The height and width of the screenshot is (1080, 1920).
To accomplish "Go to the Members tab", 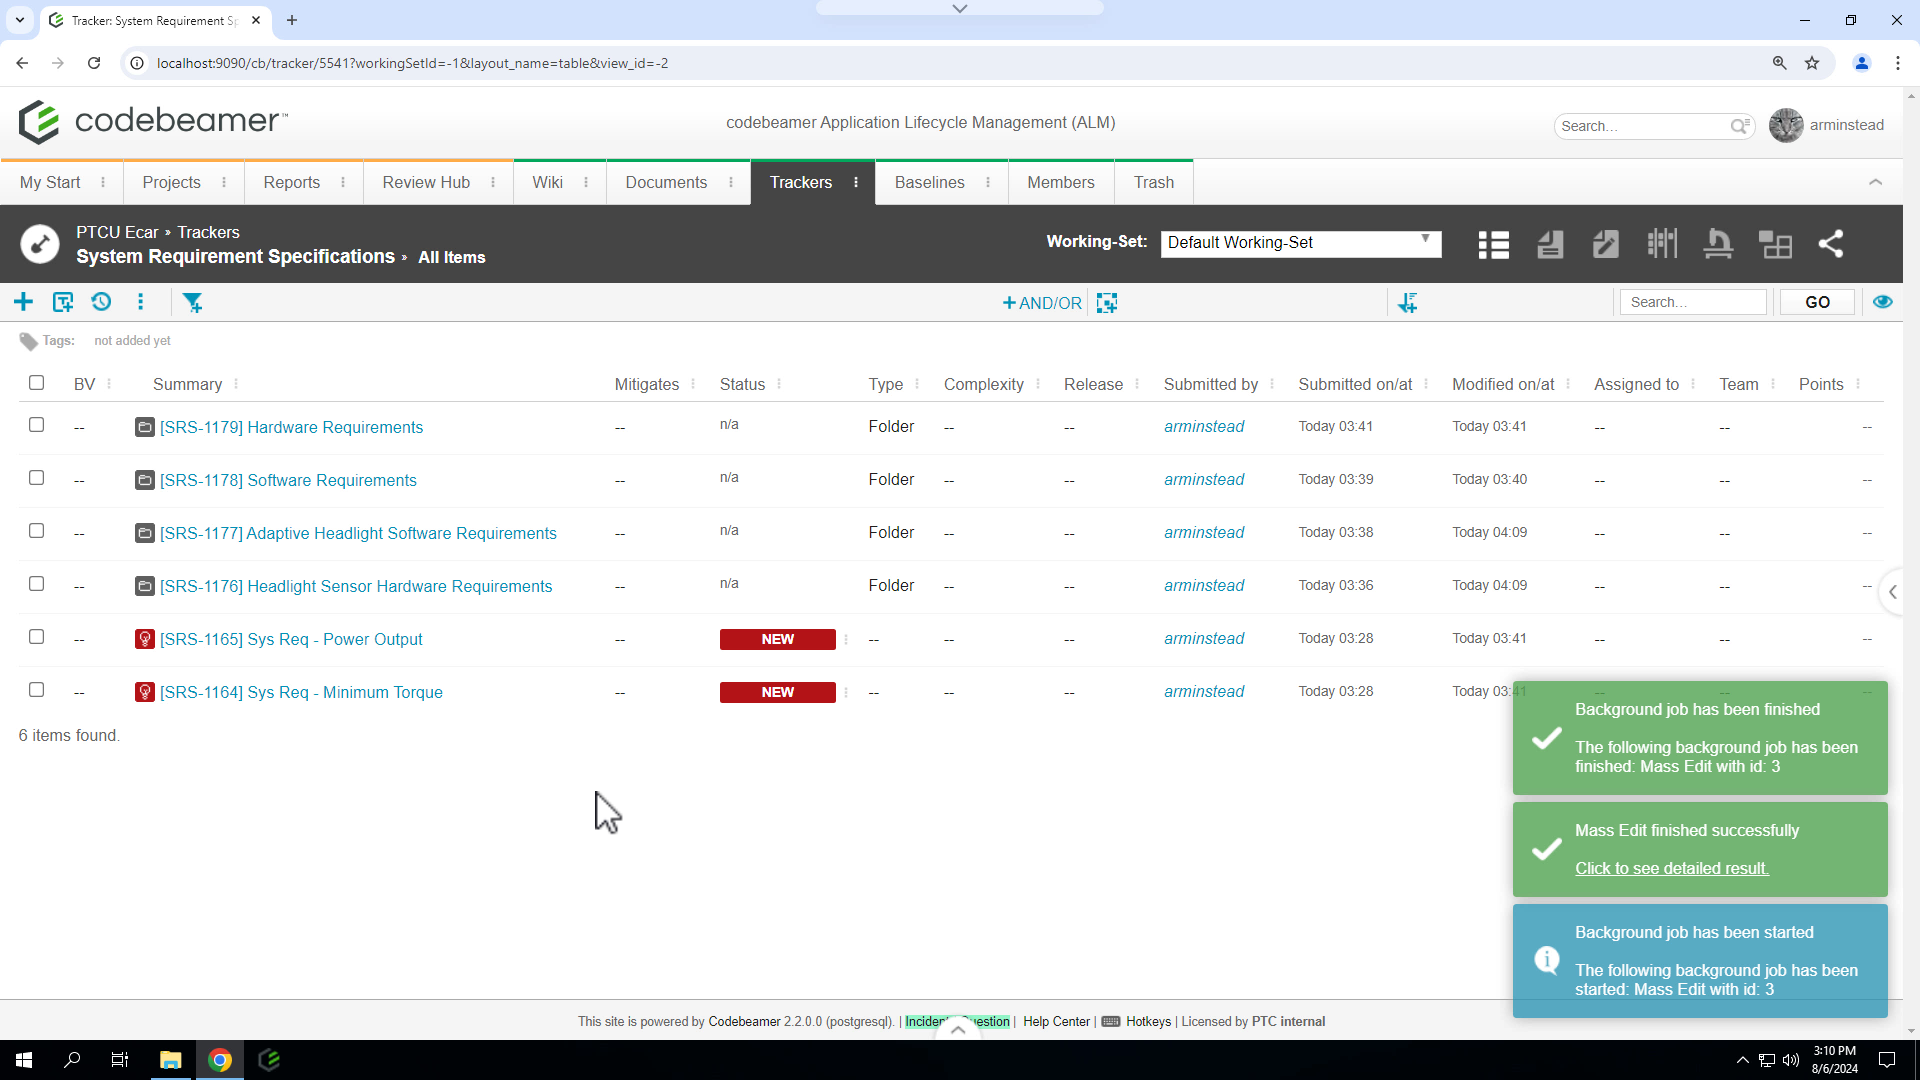I will [x=1061, y=182].
